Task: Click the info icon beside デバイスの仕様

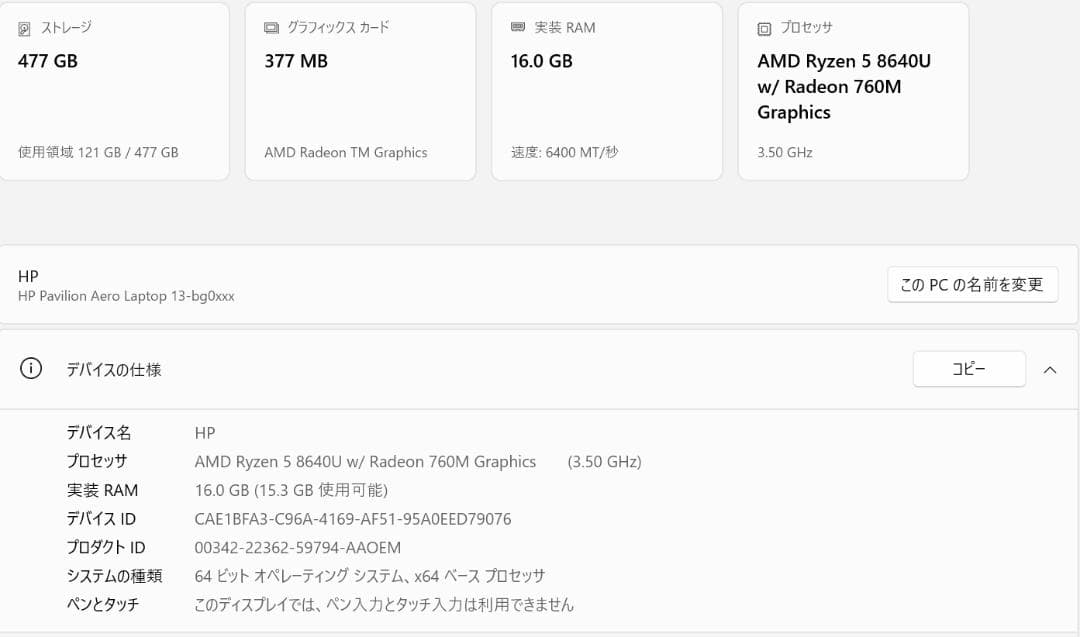Action: pyautogui.click(x=30, y=368)
